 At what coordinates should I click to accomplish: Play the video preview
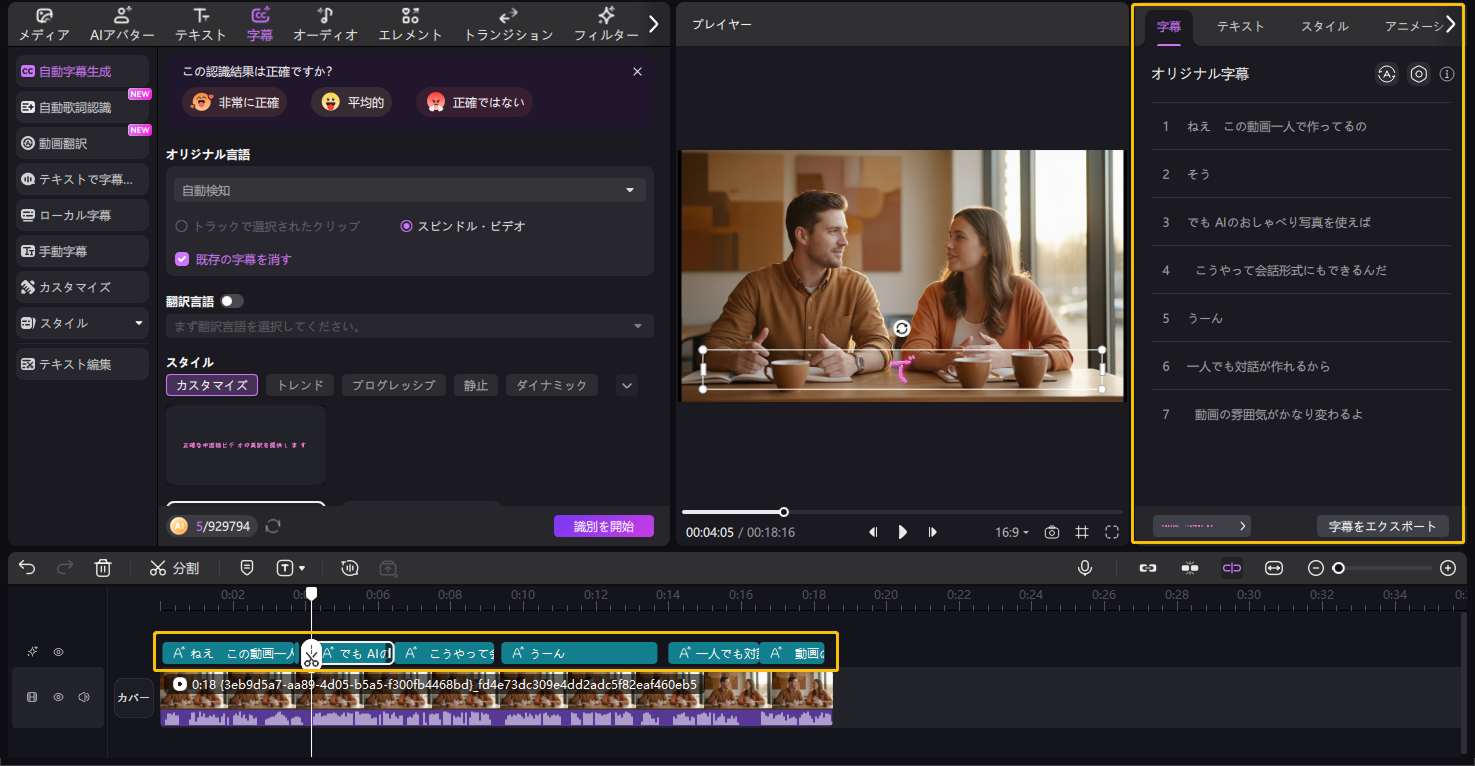point(902,532)
